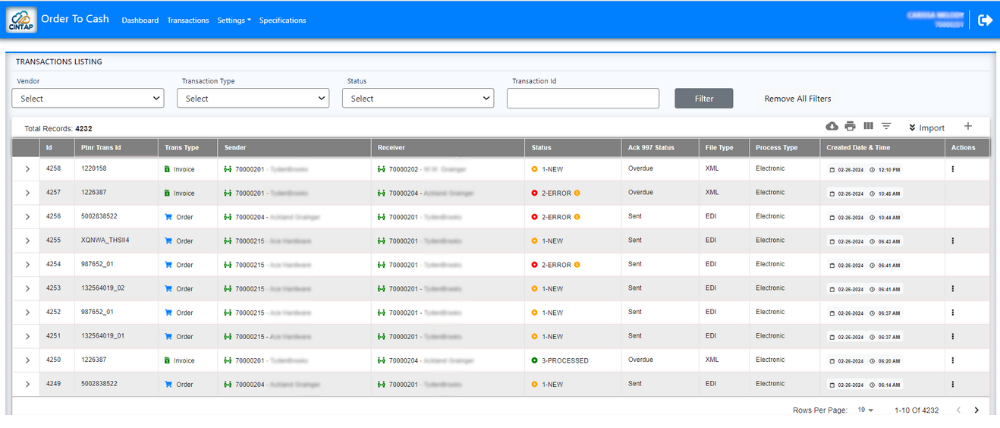Sort by the Status column header

pyautogui.click(x=541, y=147)
